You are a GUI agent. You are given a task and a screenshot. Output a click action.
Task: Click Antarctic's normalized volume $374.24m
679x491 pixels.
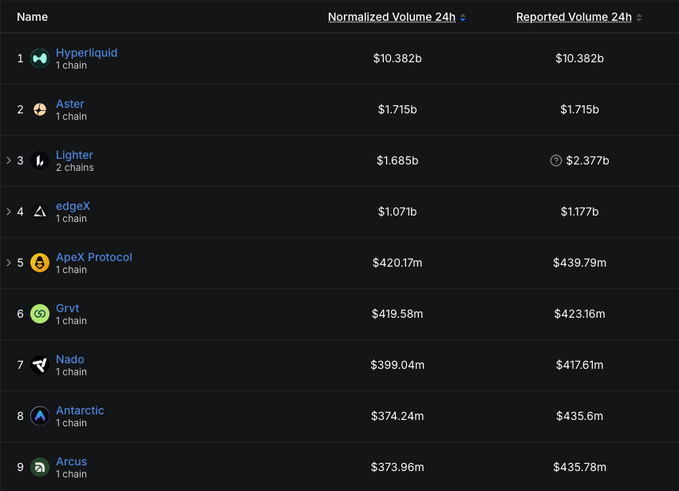397,416
